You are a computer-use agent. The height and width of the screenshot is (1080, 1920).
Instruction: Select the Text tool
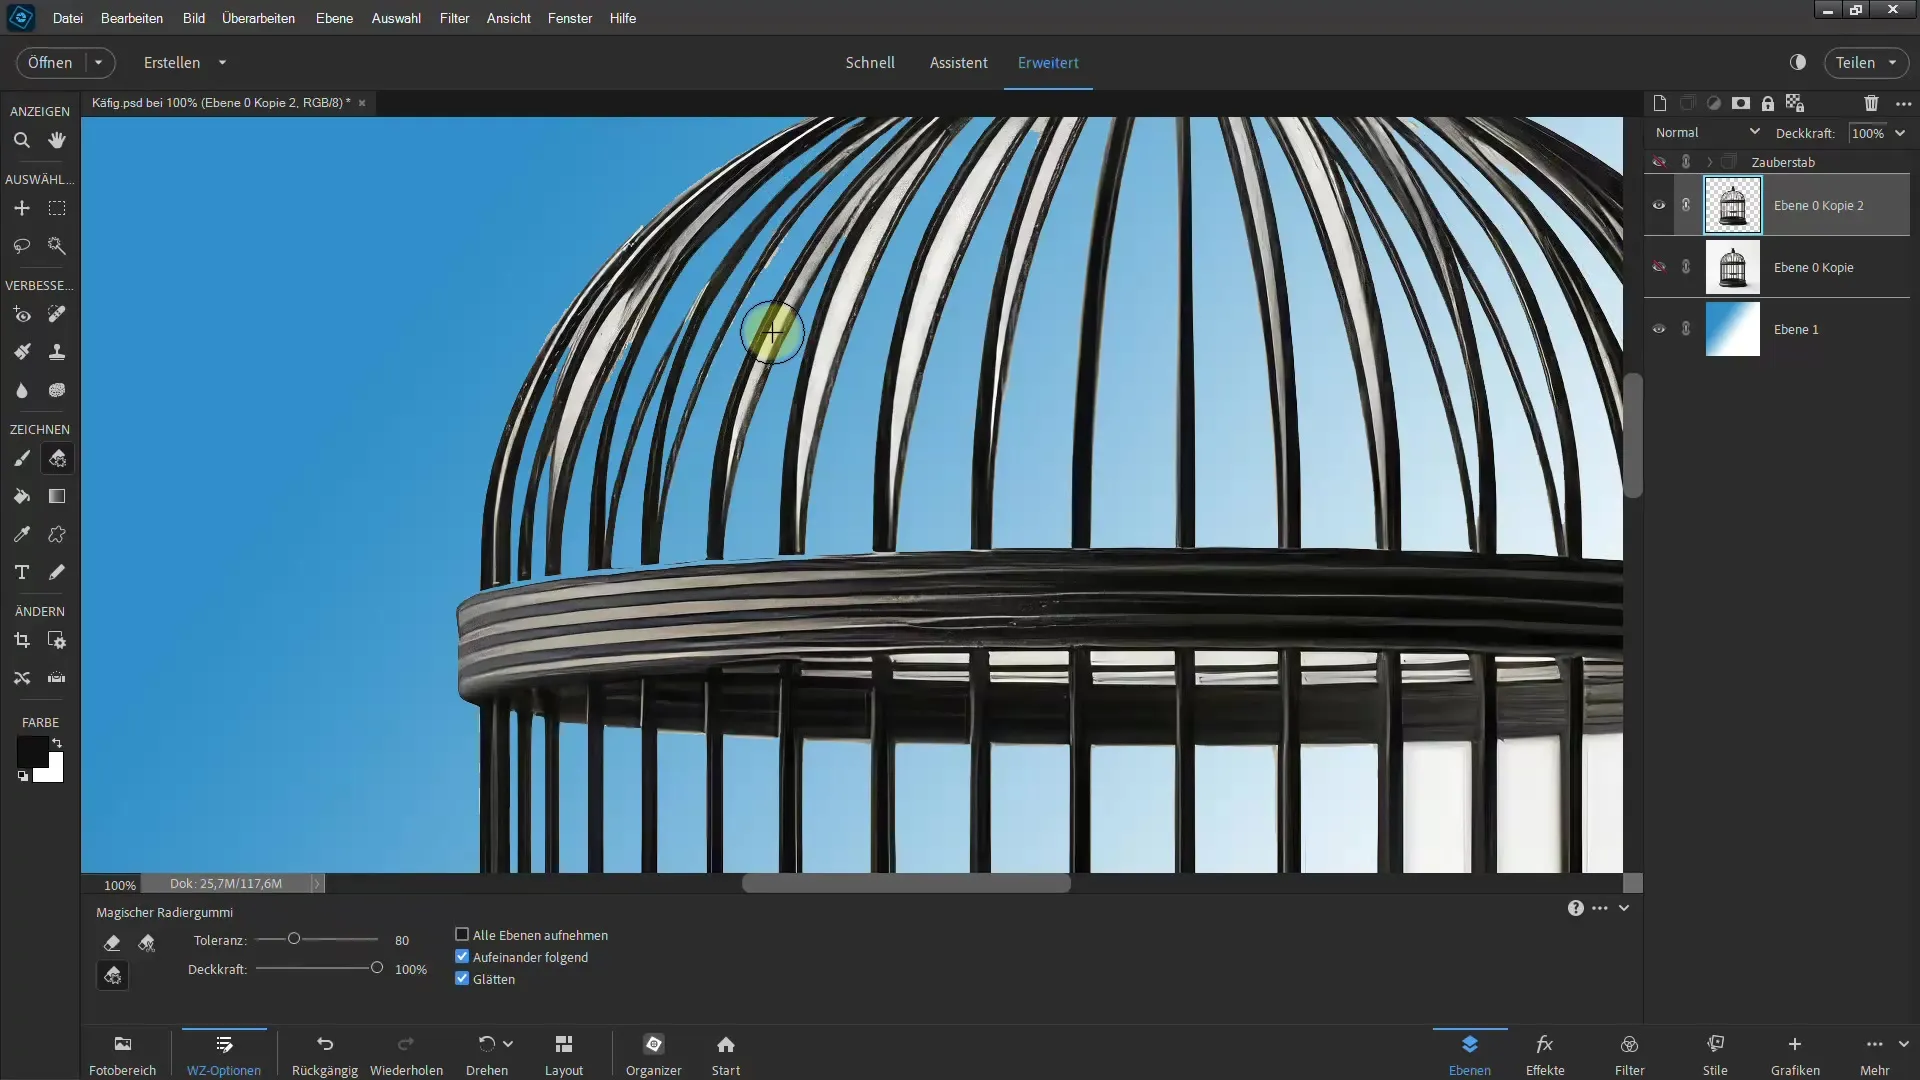pos(21,572)
